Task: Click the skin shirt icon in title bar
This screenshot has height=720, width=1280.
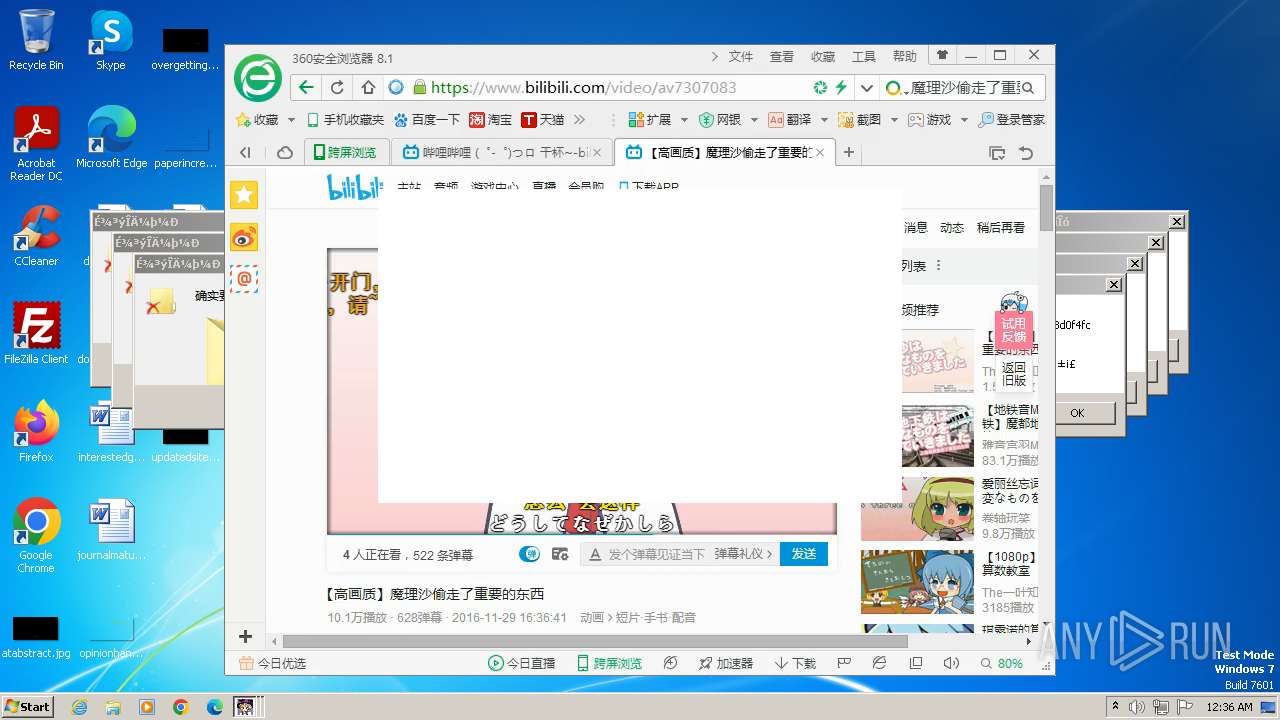Action: [x=942, y=55]
